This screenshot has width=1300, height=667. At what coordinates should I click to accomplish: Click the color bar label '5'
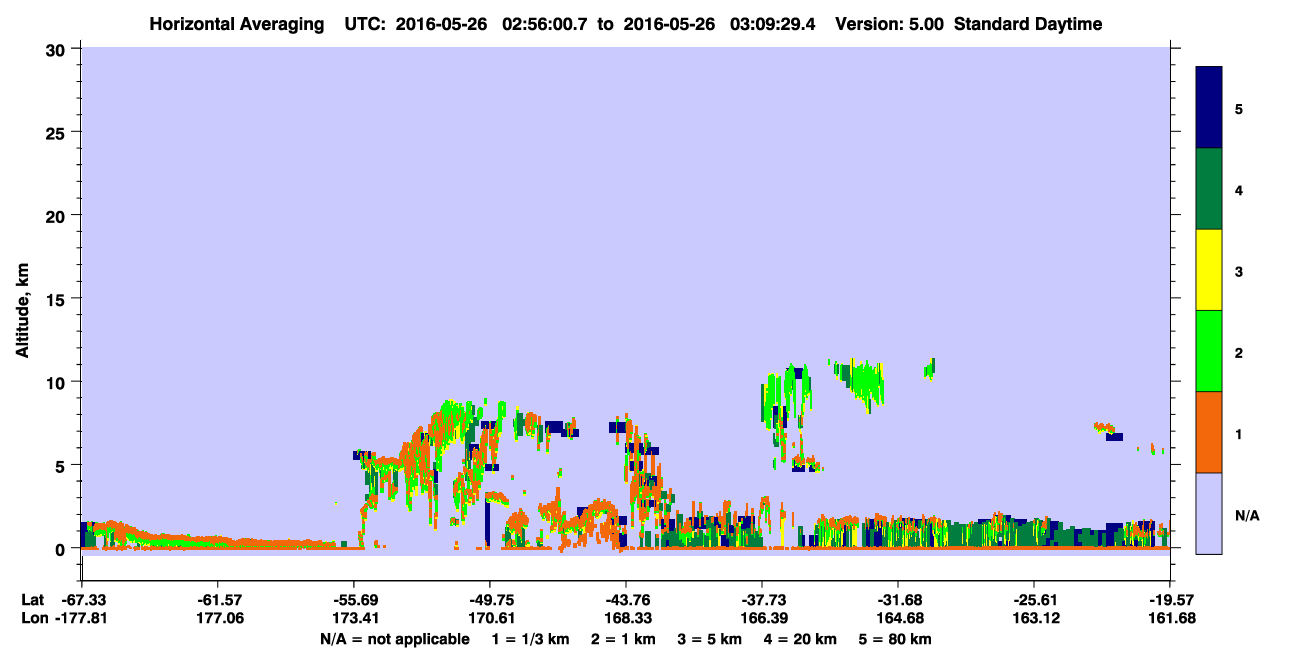click(x=1239, y=108)
